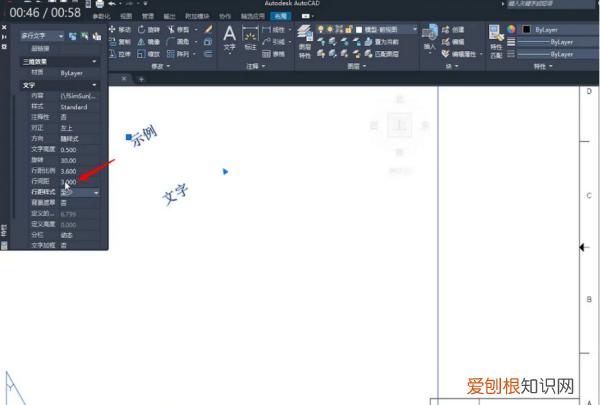Click the color wheel icon in Properties panel

[x=511, y=29]
